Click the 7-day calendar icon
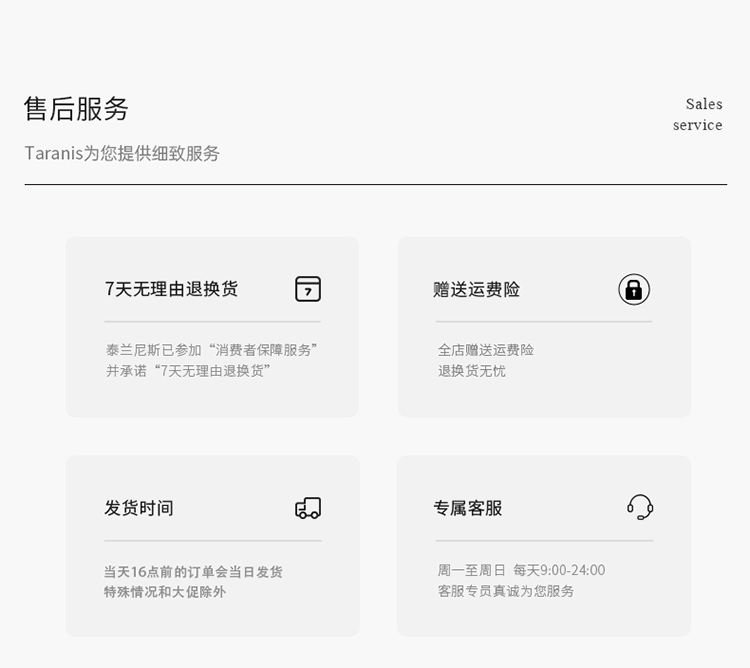This screenshot has height=668, width=750. point(308,289)
